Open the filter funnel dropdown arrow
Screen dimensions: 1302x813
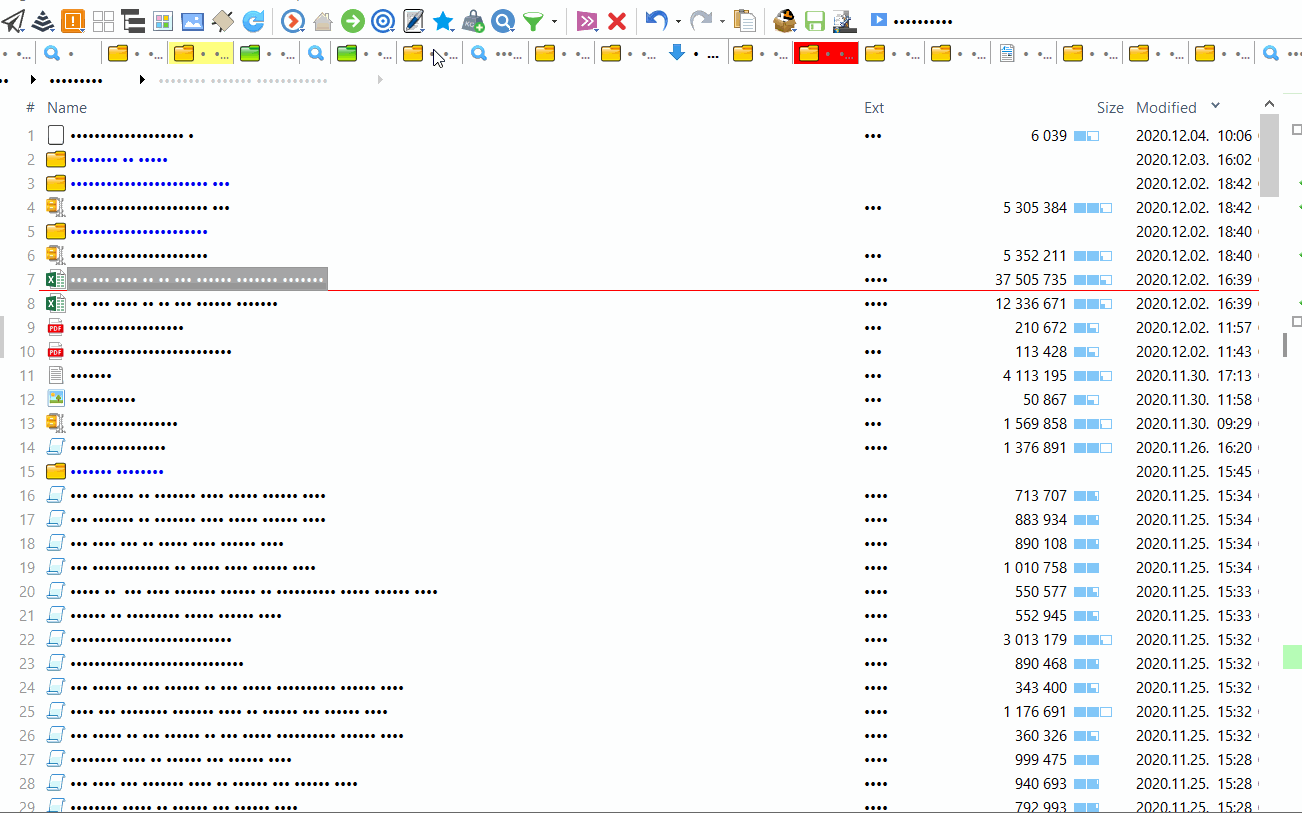click(x=556, y=23)
